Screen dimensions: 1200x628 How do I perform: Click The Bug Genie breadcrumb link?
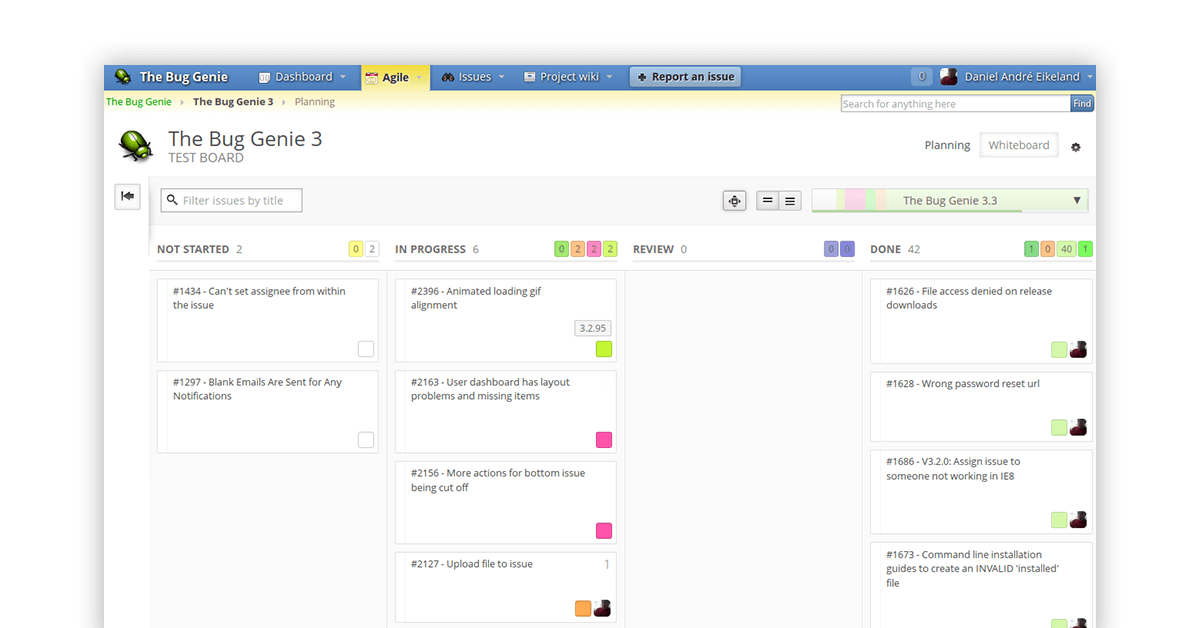139,102
